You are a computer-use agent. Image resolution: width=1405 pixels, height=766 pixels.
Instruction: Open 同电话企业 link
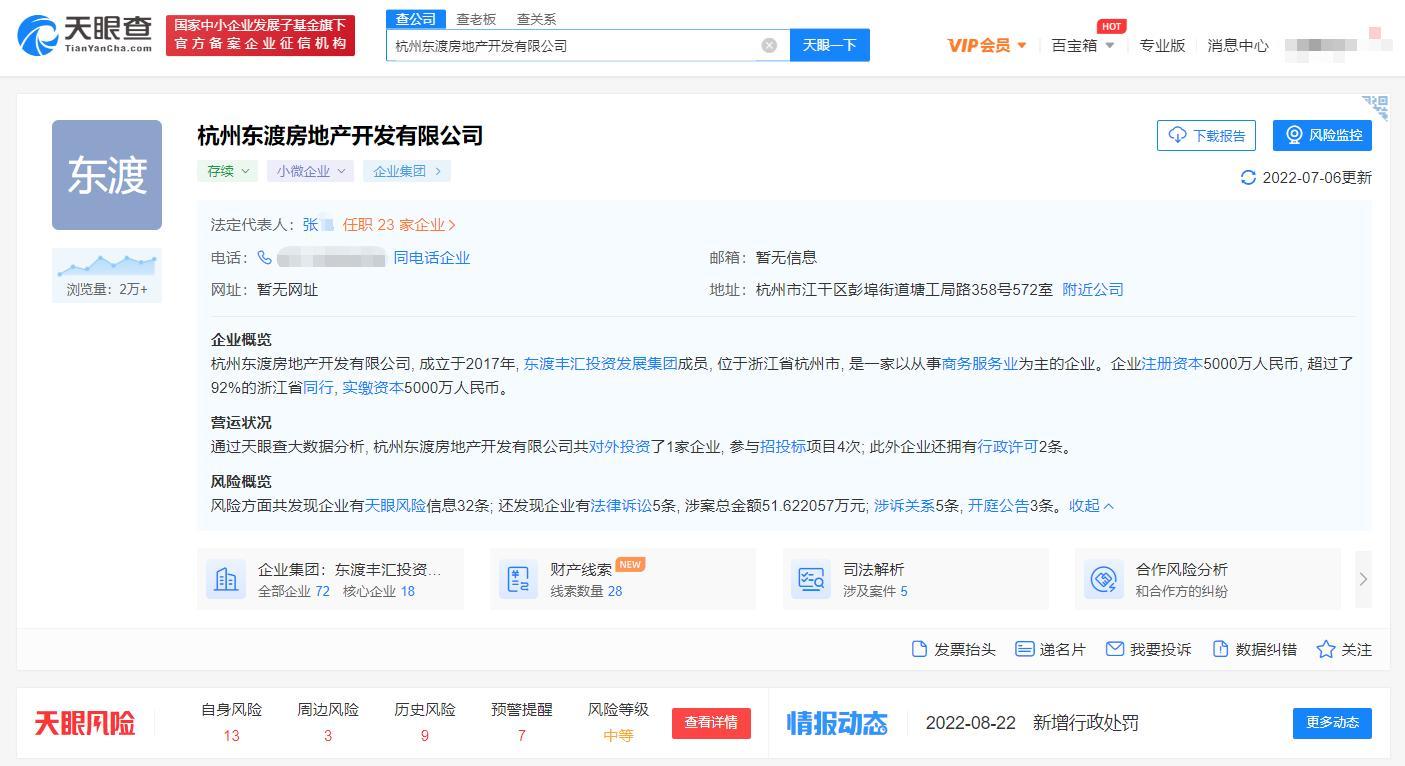(x=432, y=258)
